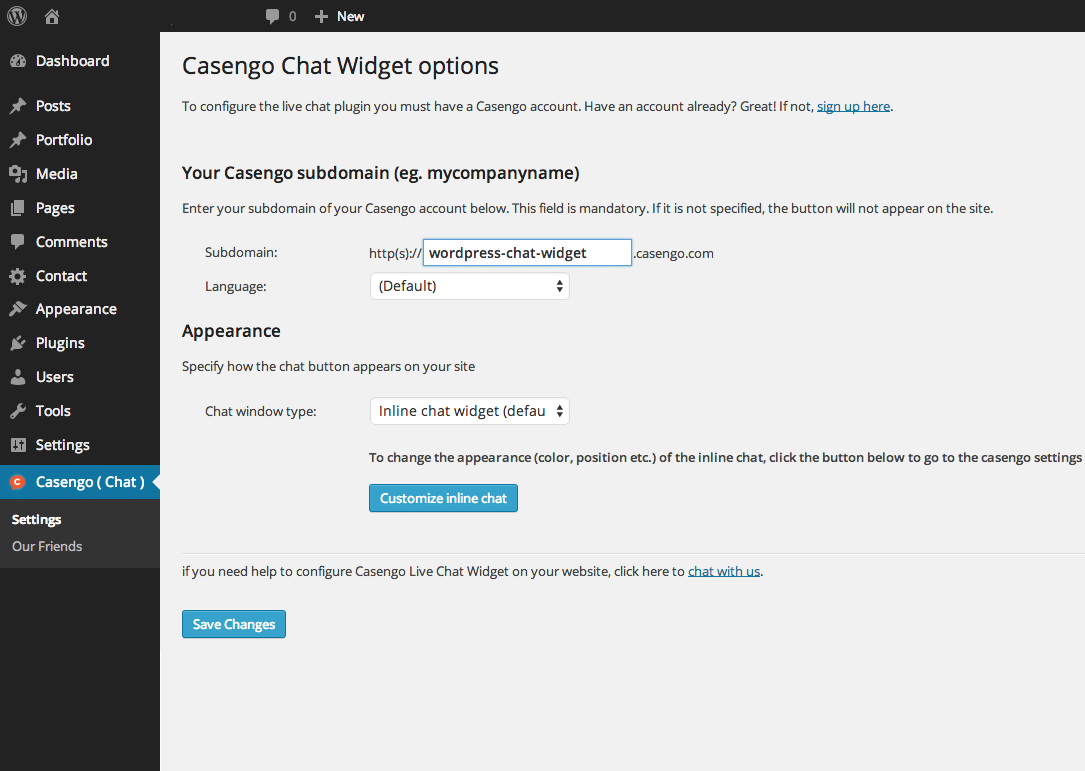This screenshot has width=1085, height=771.
Task: Click the Pages document icon
Action: [x=18, y=208]
